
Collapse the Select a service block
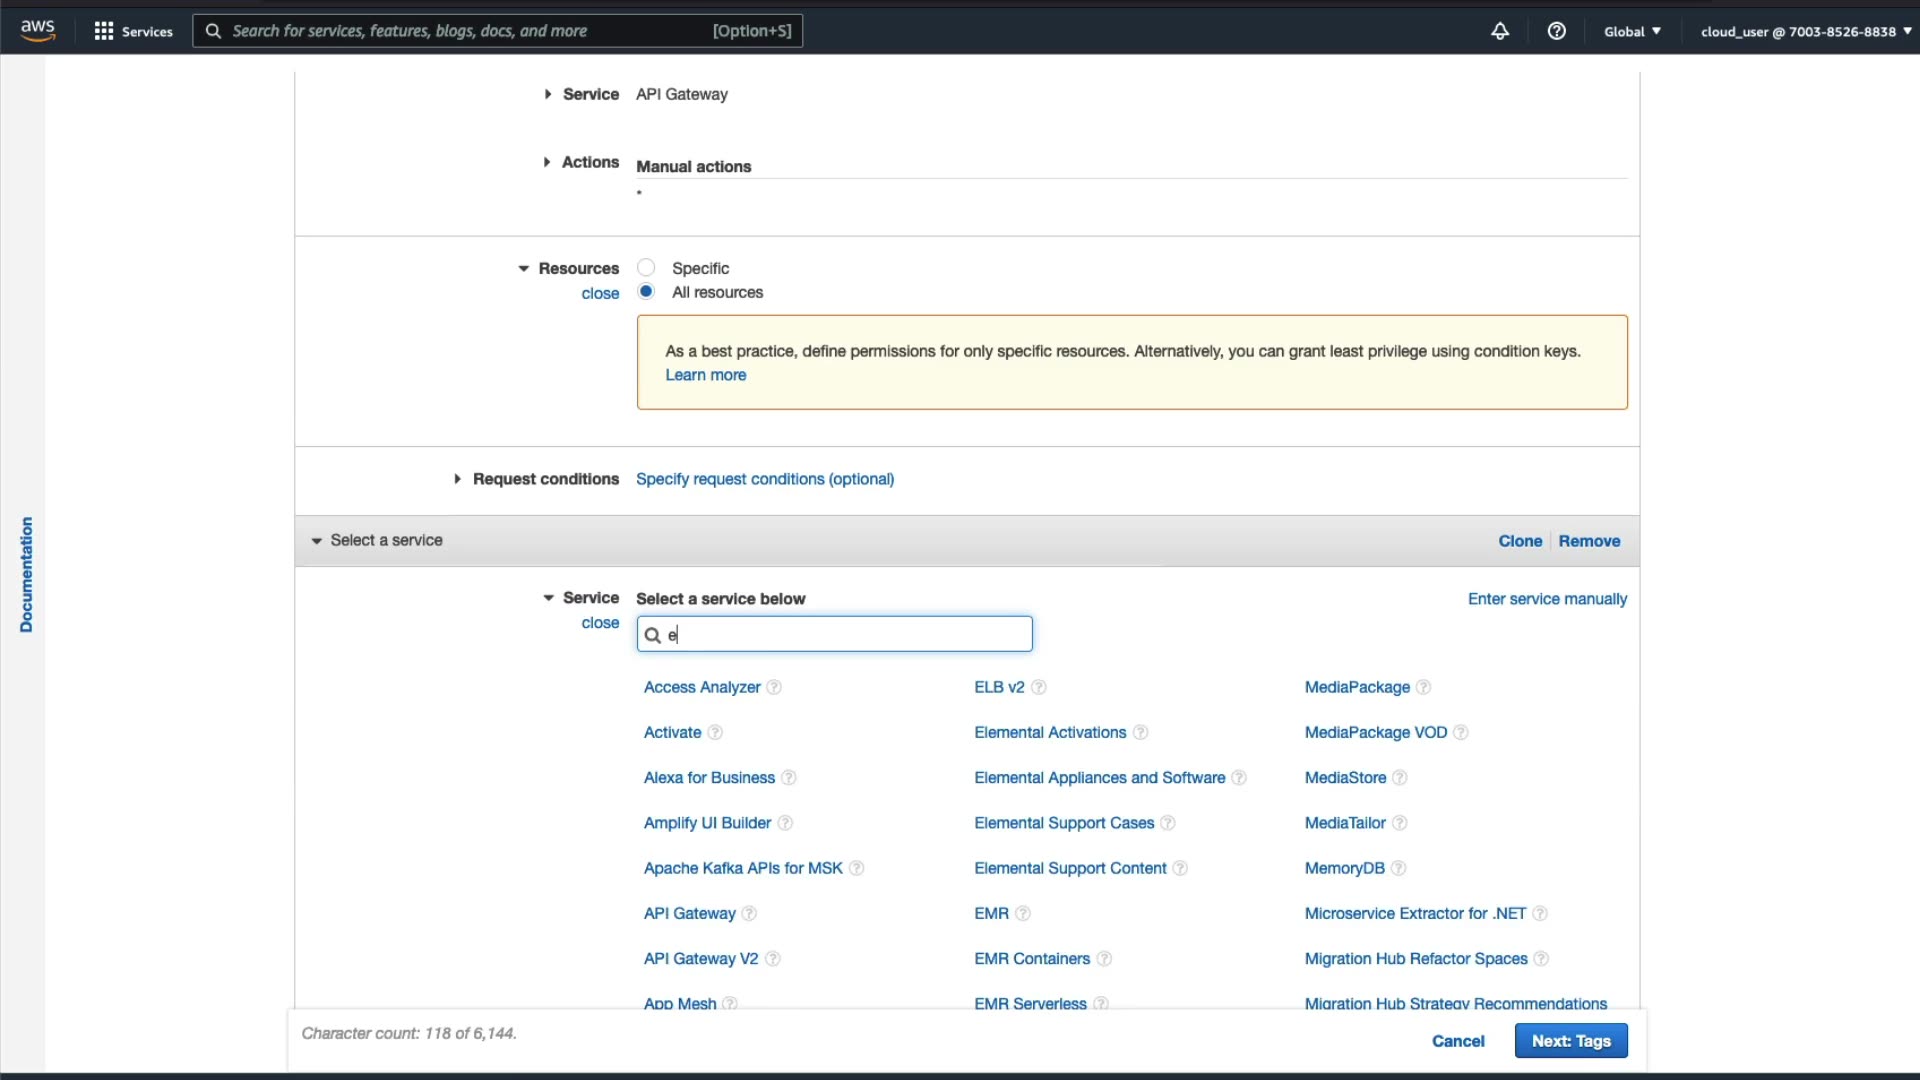coord(317,541)
